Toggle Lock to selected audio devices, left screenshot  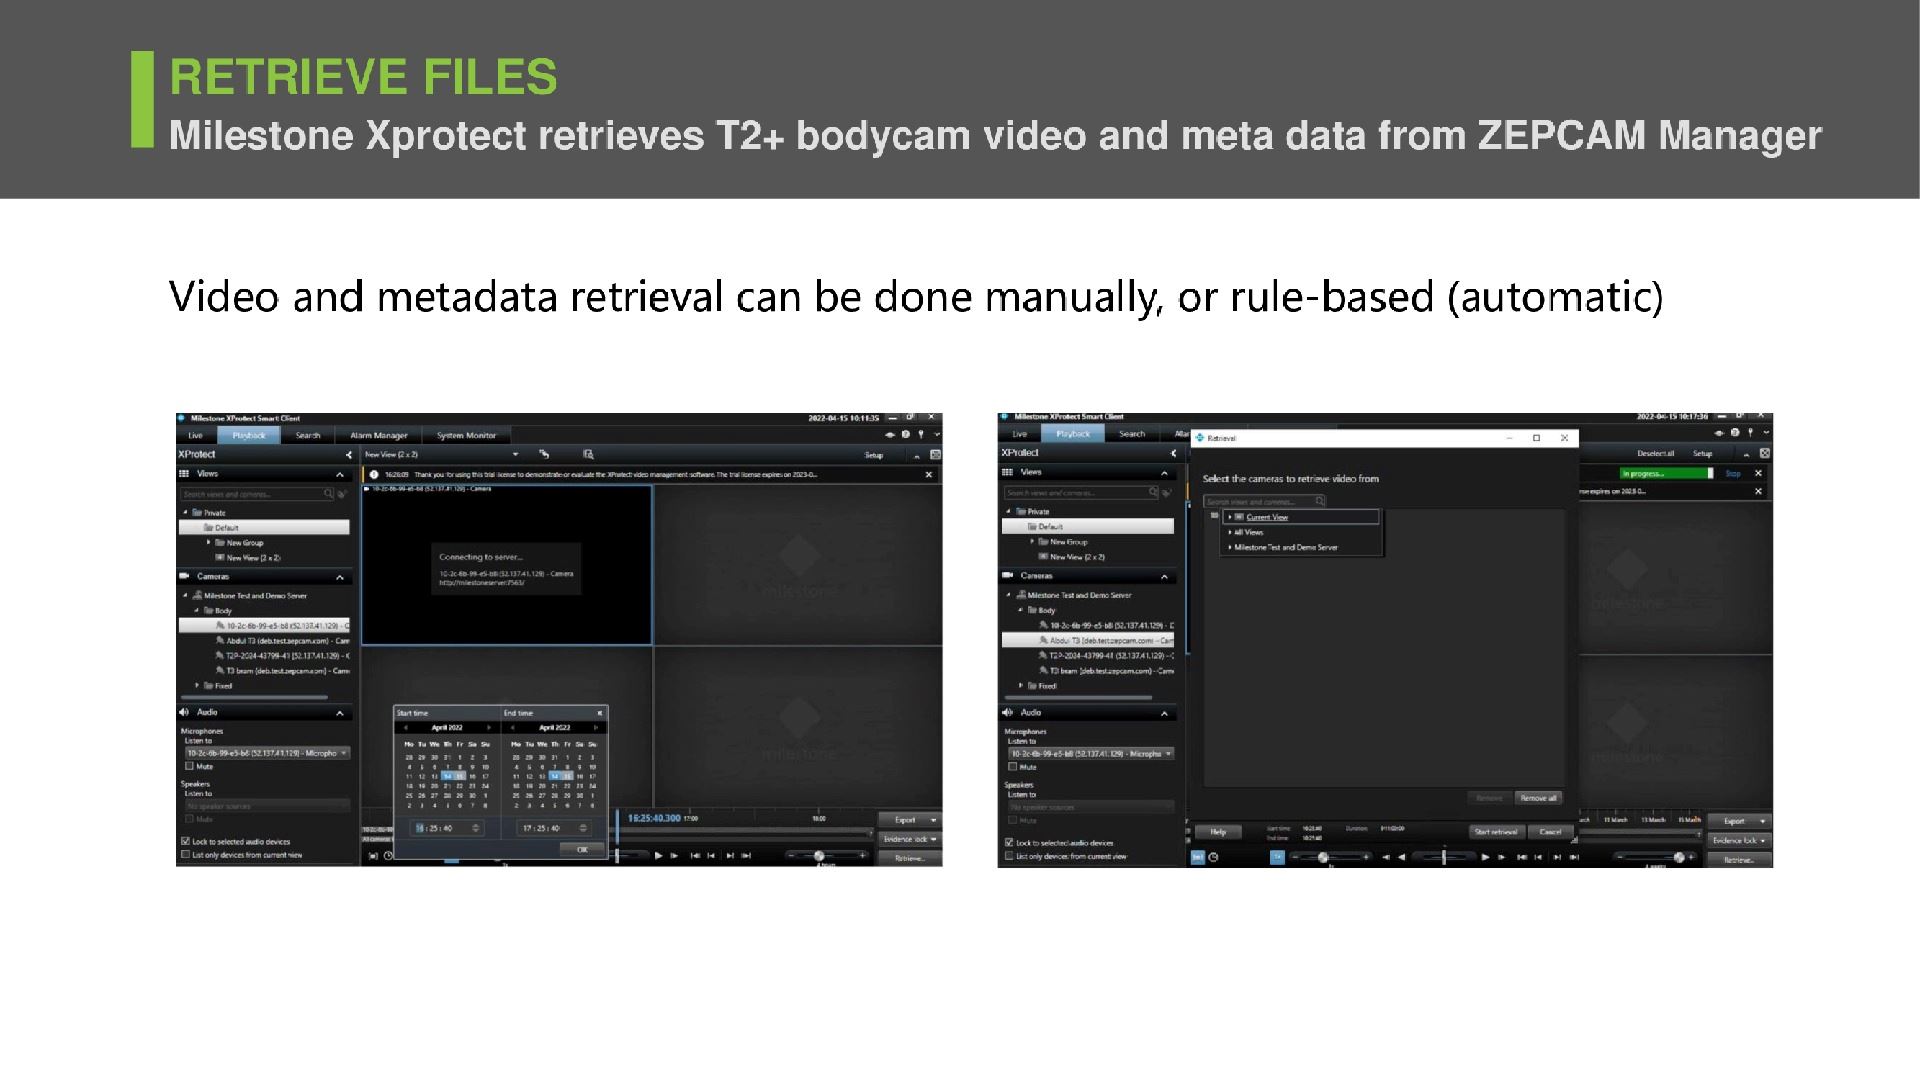click(185, 842)
